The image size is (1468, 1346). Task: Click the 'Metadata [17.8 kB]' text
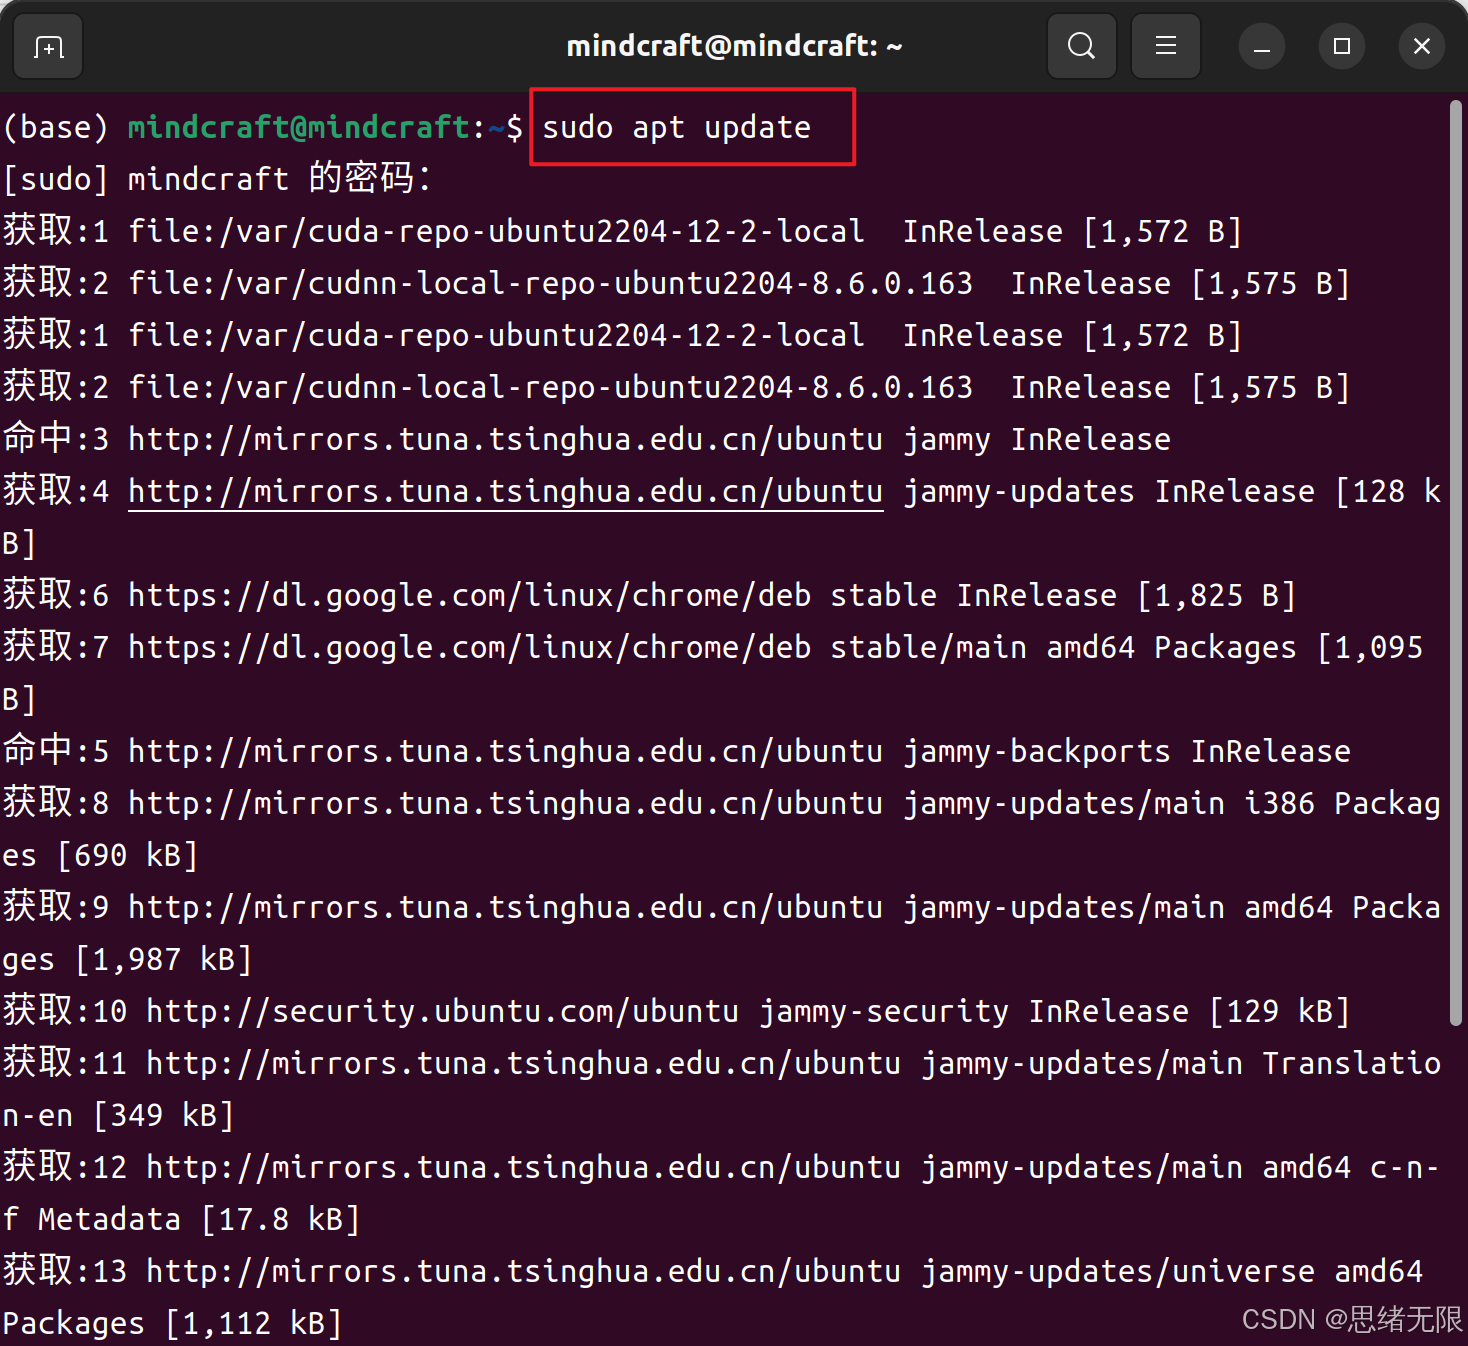pyautogui.click(x=199, y=1219)
